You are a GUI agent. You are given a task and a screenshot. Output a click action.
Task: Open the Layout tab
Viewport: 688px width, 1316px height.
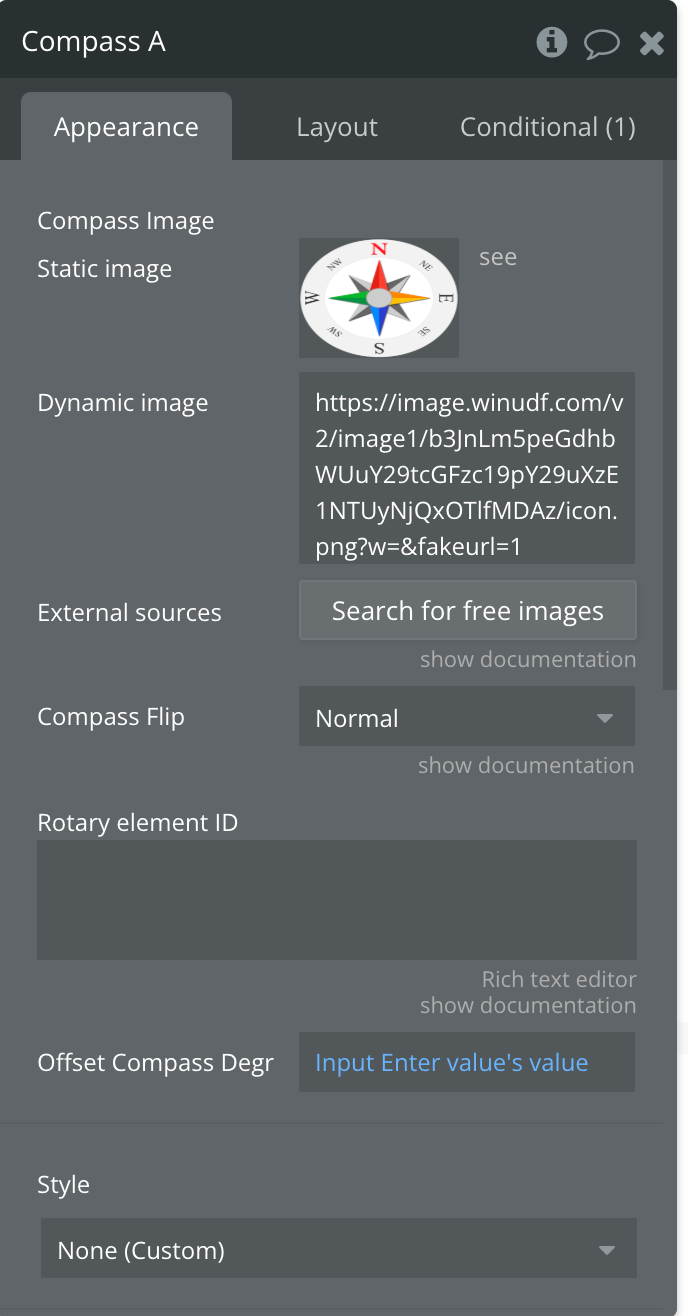(337, 127)
